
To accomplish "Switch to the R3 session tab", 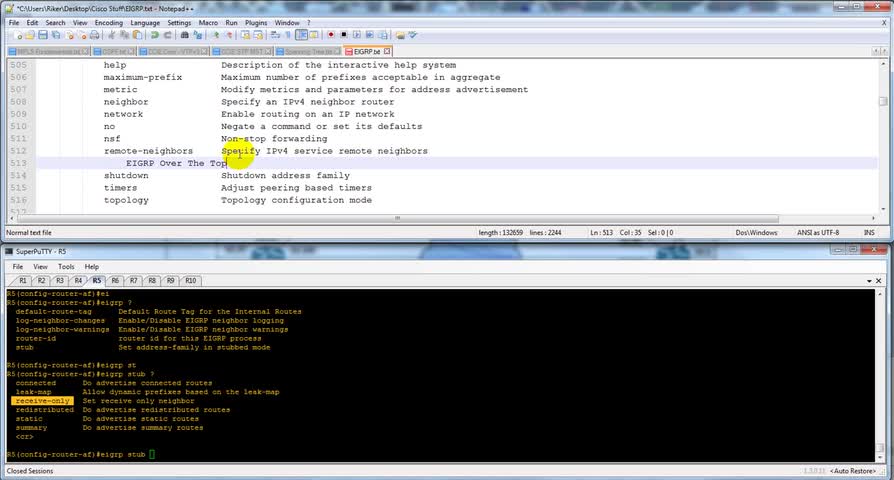I will [x=59, y=280].
